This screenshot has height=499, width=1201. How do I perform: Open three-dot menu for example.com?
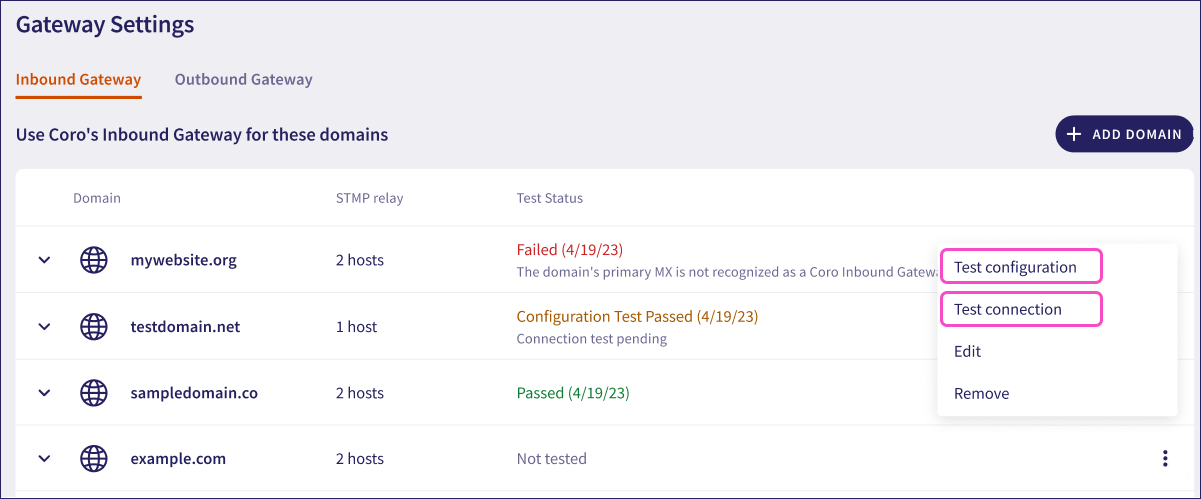click(x=1165, y=459)
